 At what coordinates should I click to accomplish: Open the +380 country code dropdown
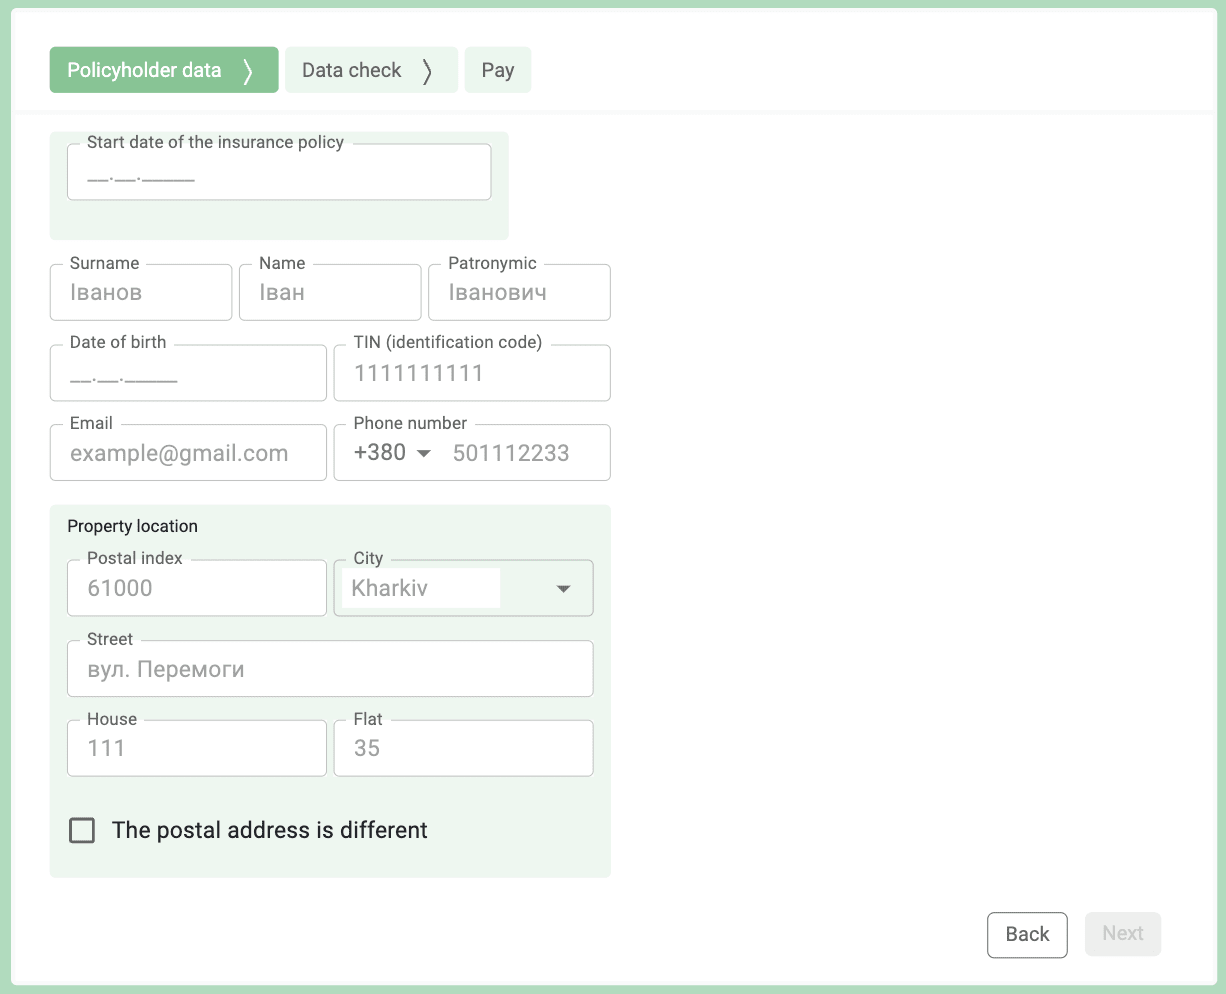390,452
